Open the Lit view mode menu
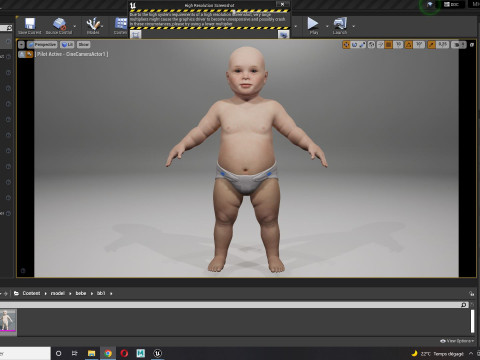 [x=67, y=44]
